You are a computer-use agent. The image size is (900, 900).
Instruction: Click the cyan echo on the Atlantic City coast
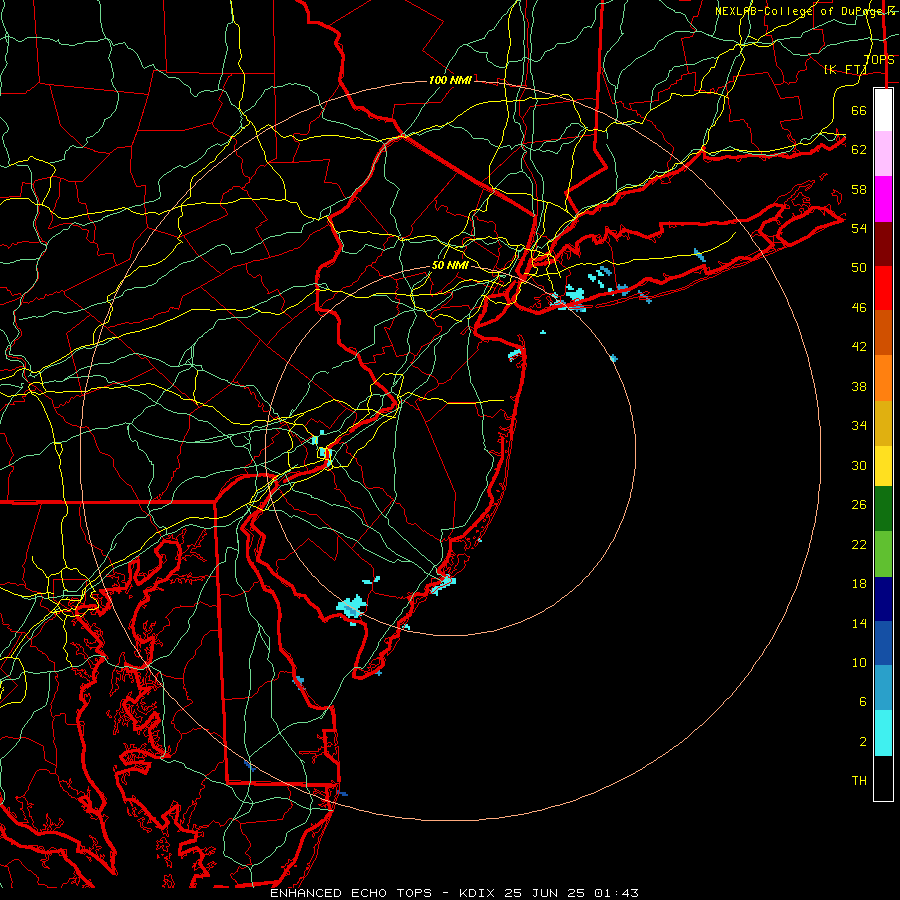443,584
